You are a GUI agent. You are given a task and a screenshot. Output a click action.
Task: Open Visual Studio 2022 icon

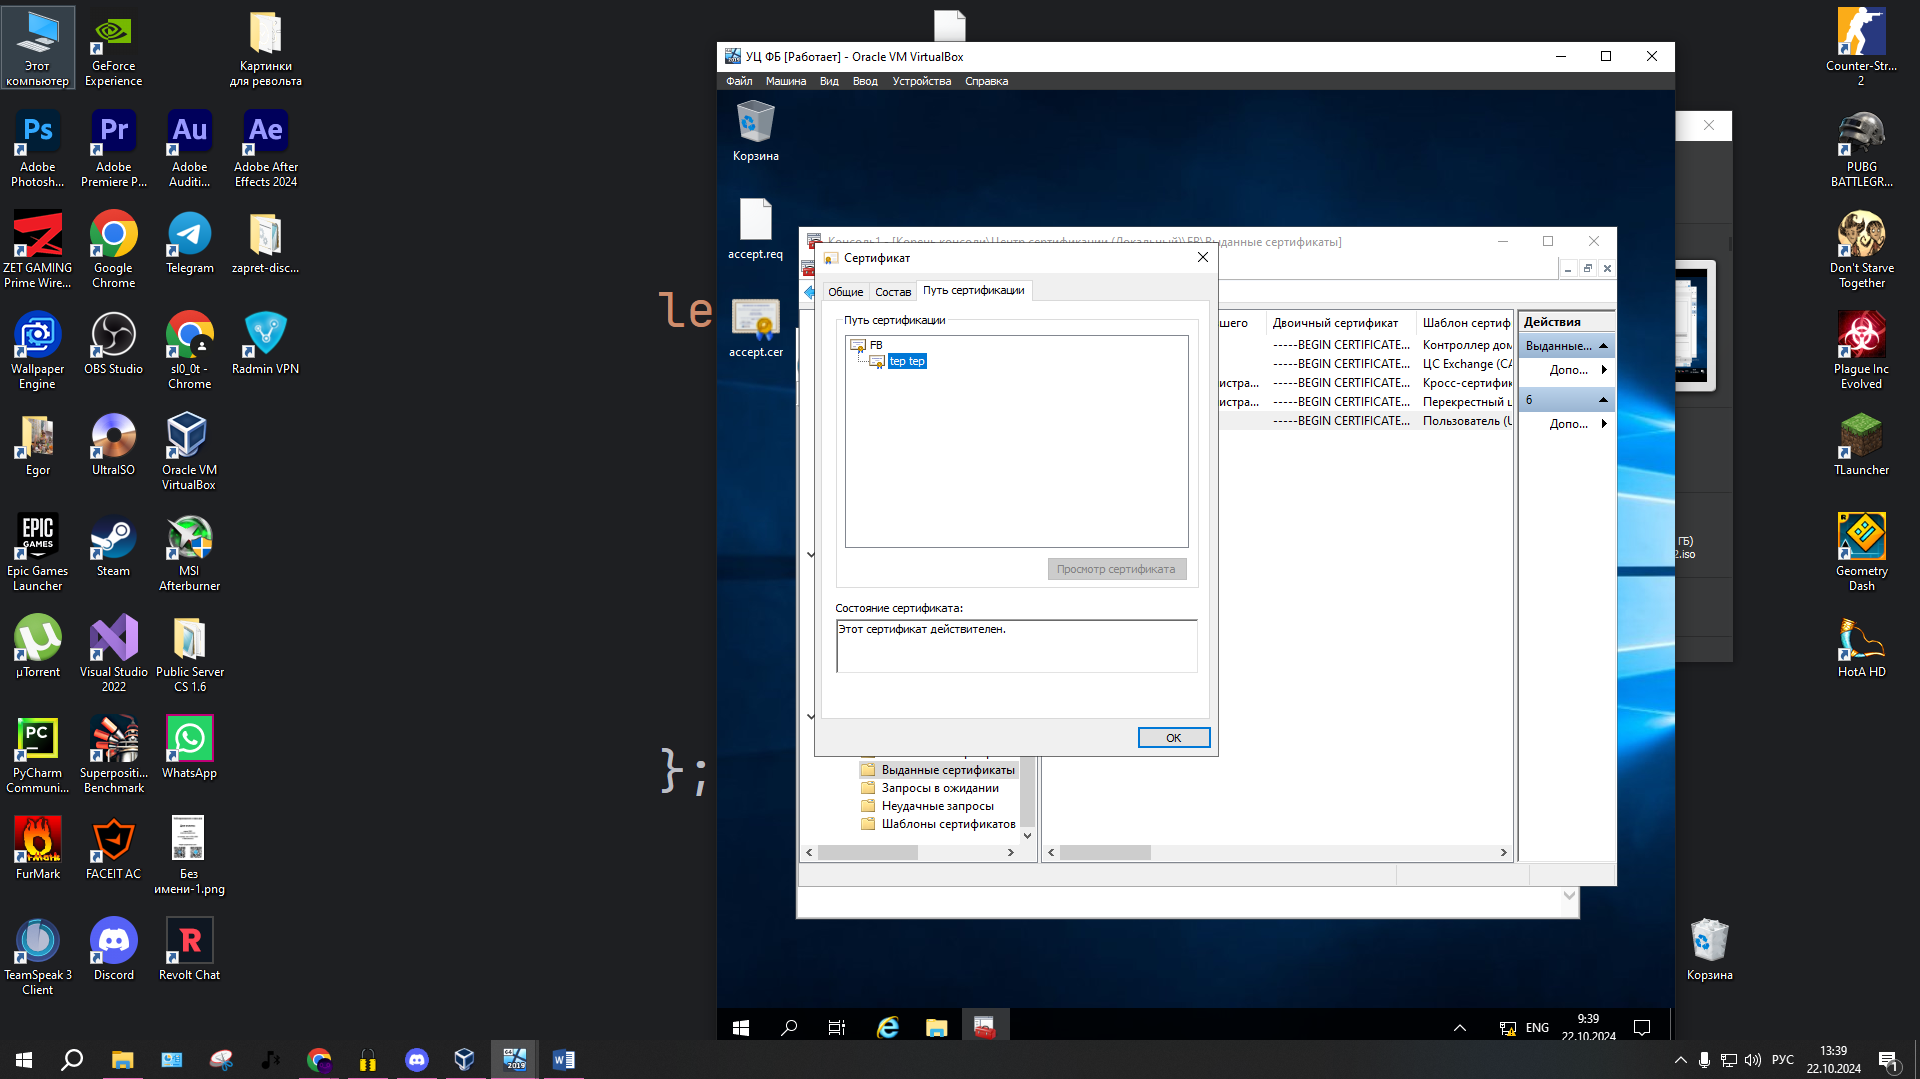[x=113, y=653]
